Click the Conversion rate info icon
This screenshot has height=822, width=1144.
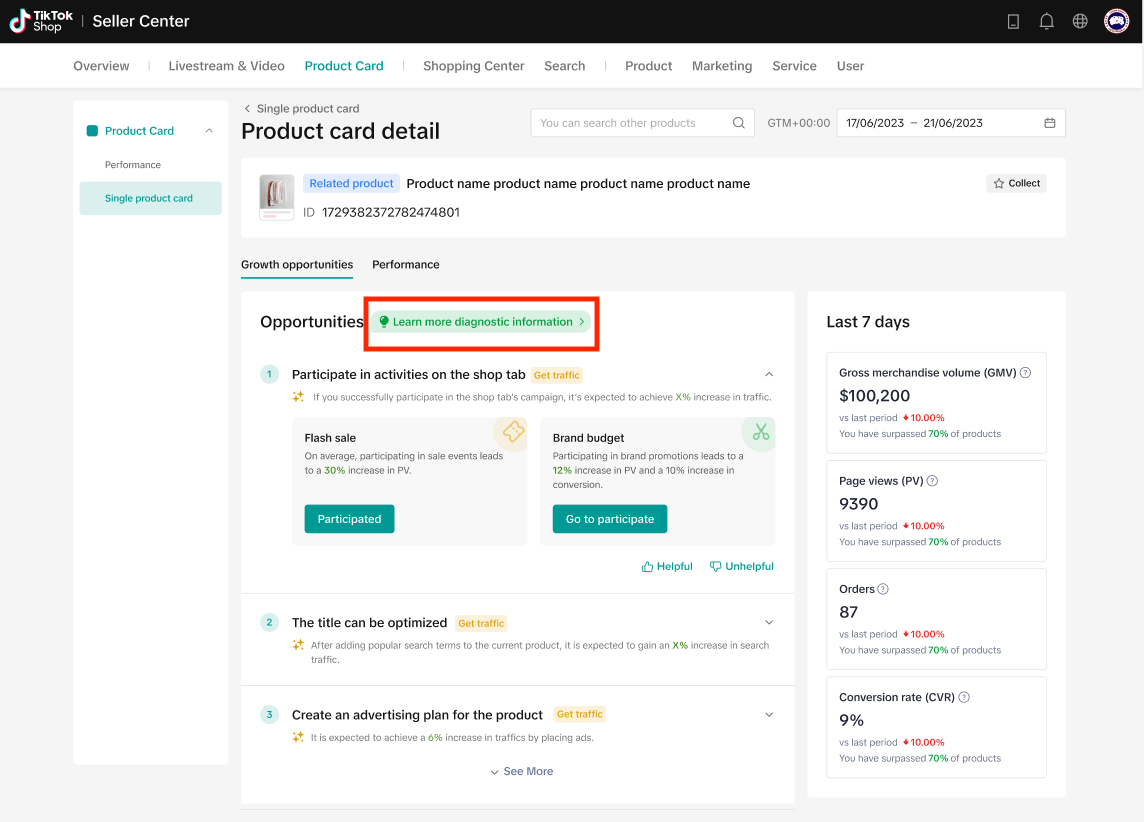tap(964, 697)
